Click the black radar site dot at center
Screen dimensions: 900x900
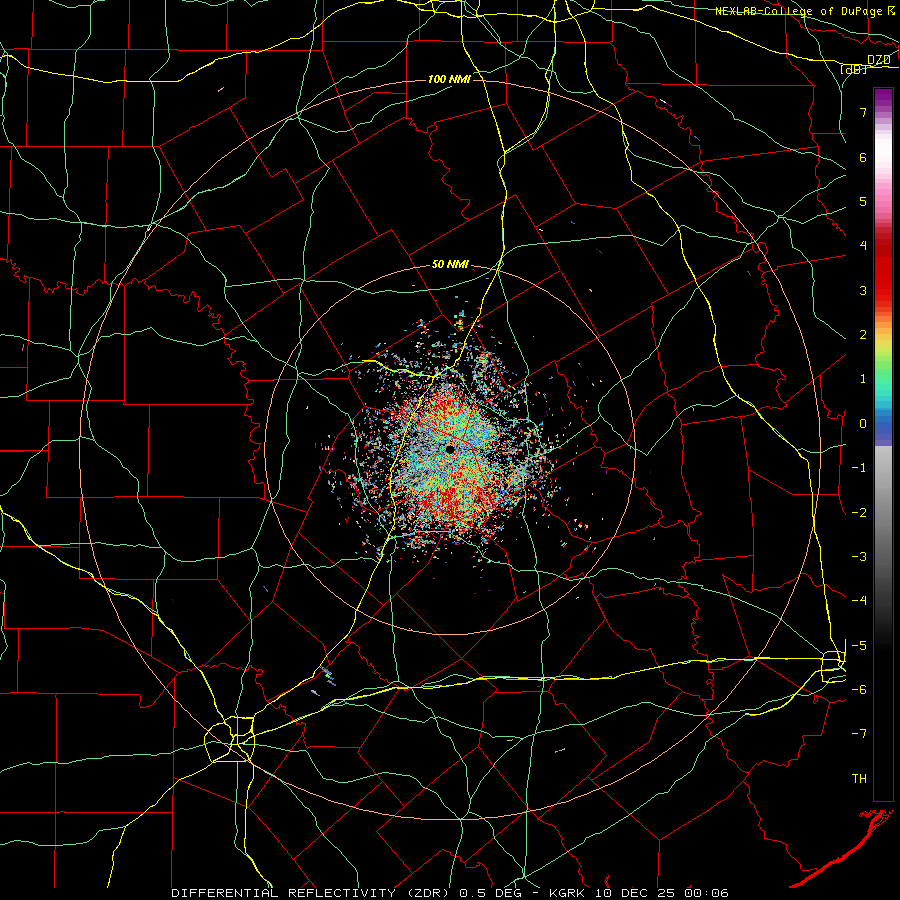[x=450, y=449]
